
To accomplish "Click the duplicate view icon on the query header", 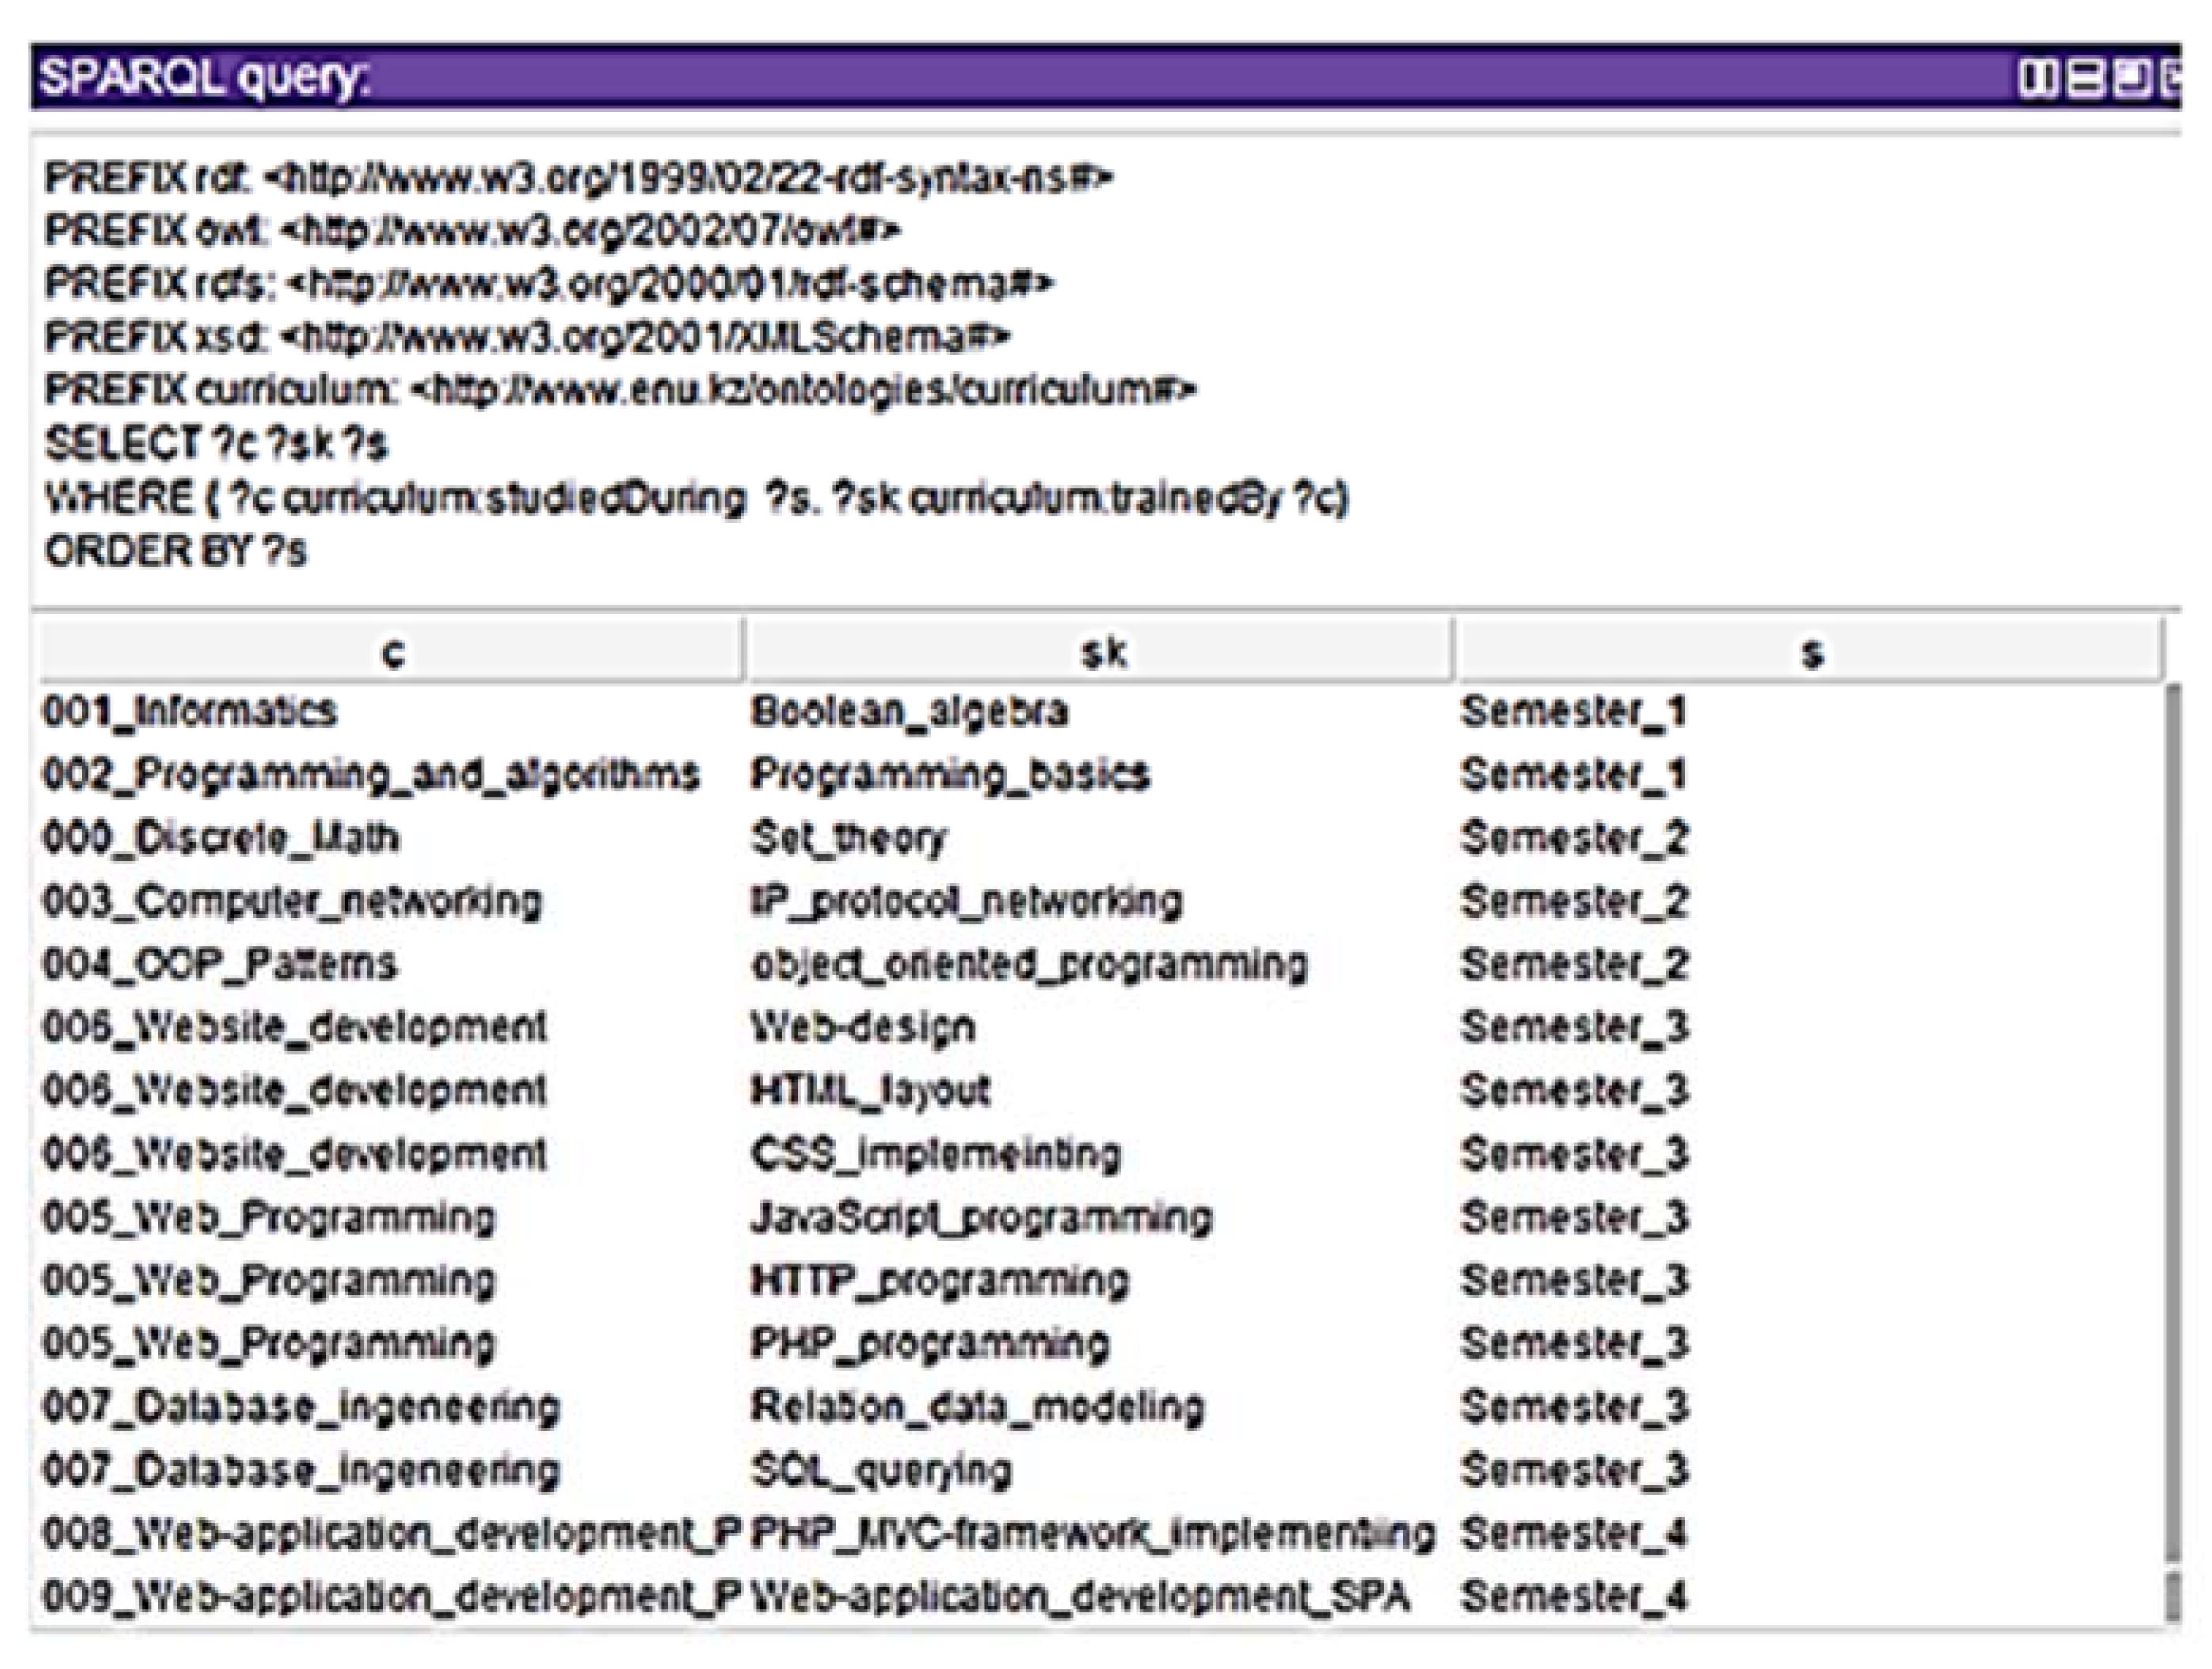I will click(x=2132, y=77).
